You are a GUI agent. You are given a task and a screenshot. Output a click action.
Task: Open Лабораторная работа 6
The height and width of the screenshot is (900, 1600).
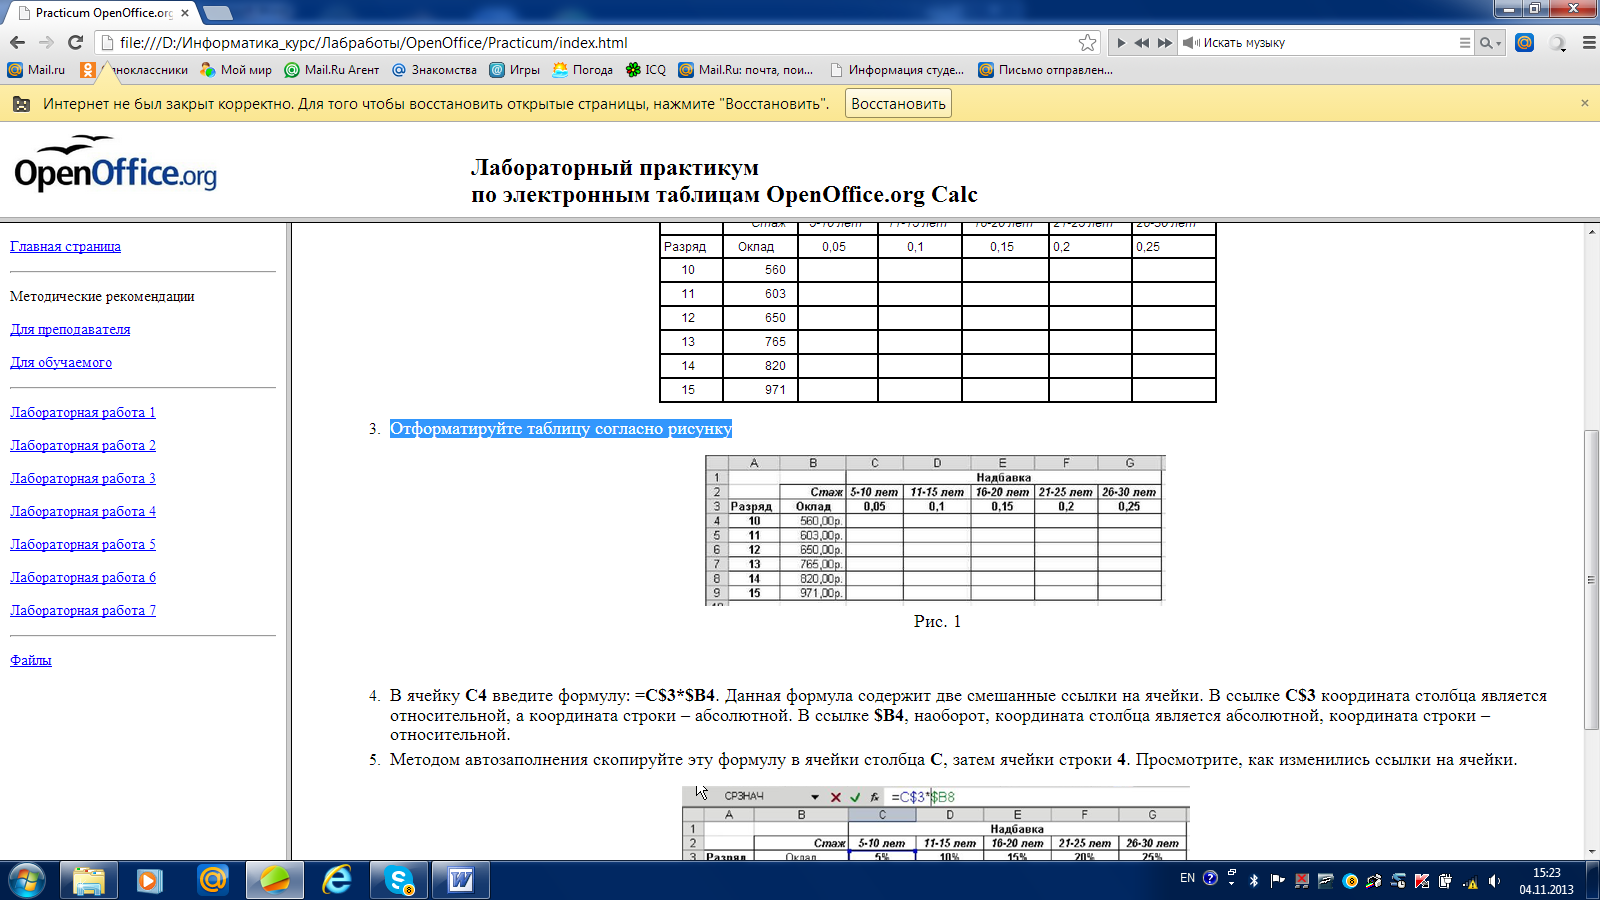(83, 577)
